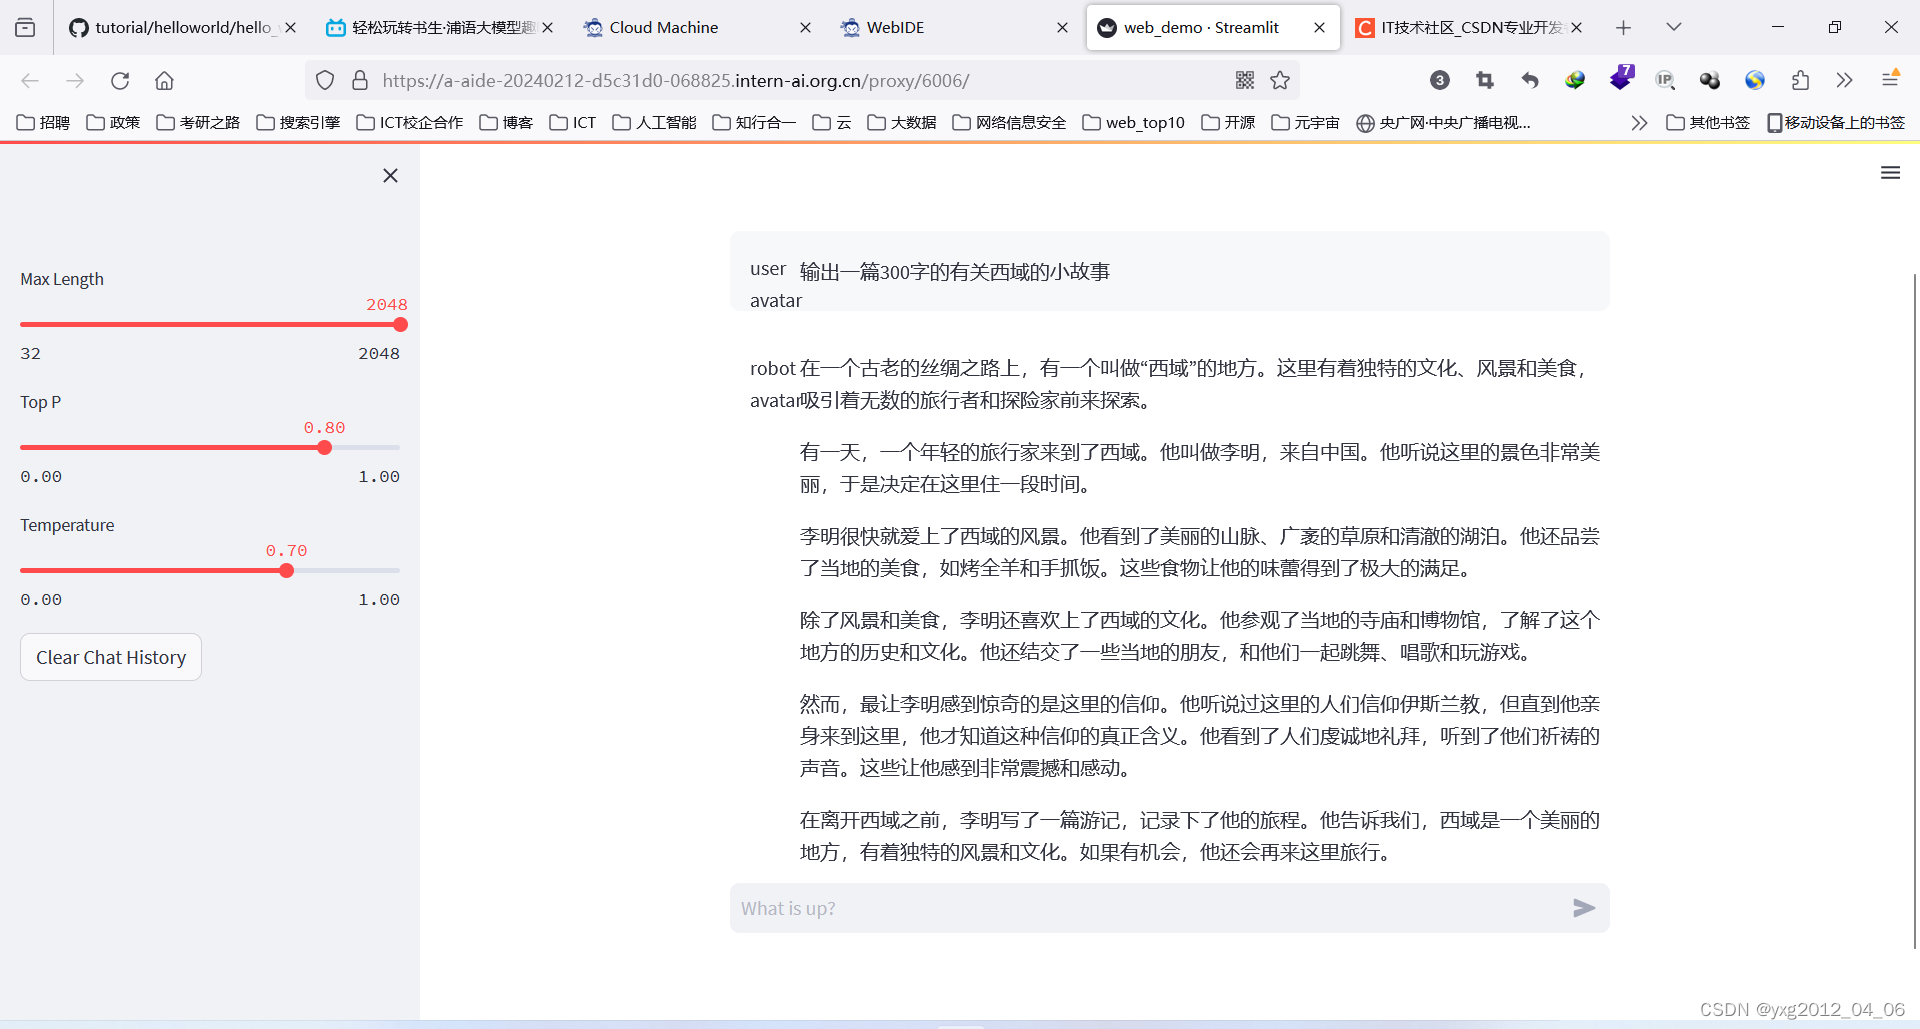The width and height of the screenshot is (1920, 1029).
Task: Open the 元宇宙 bookmark folder
Action: click(x=1305, y=122)
